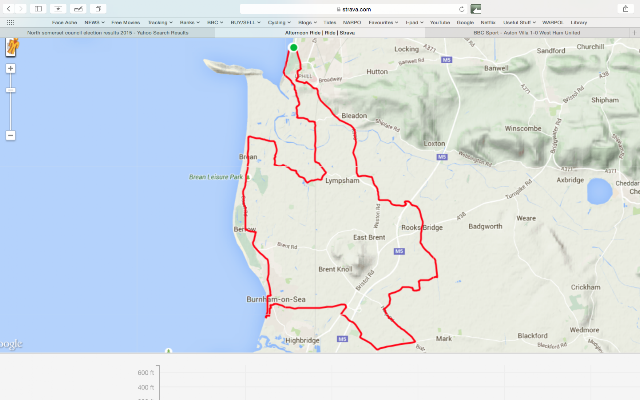
Task: Click the Rooks Bridge map label
Action: pyautogui.click(x=422, y=227)
